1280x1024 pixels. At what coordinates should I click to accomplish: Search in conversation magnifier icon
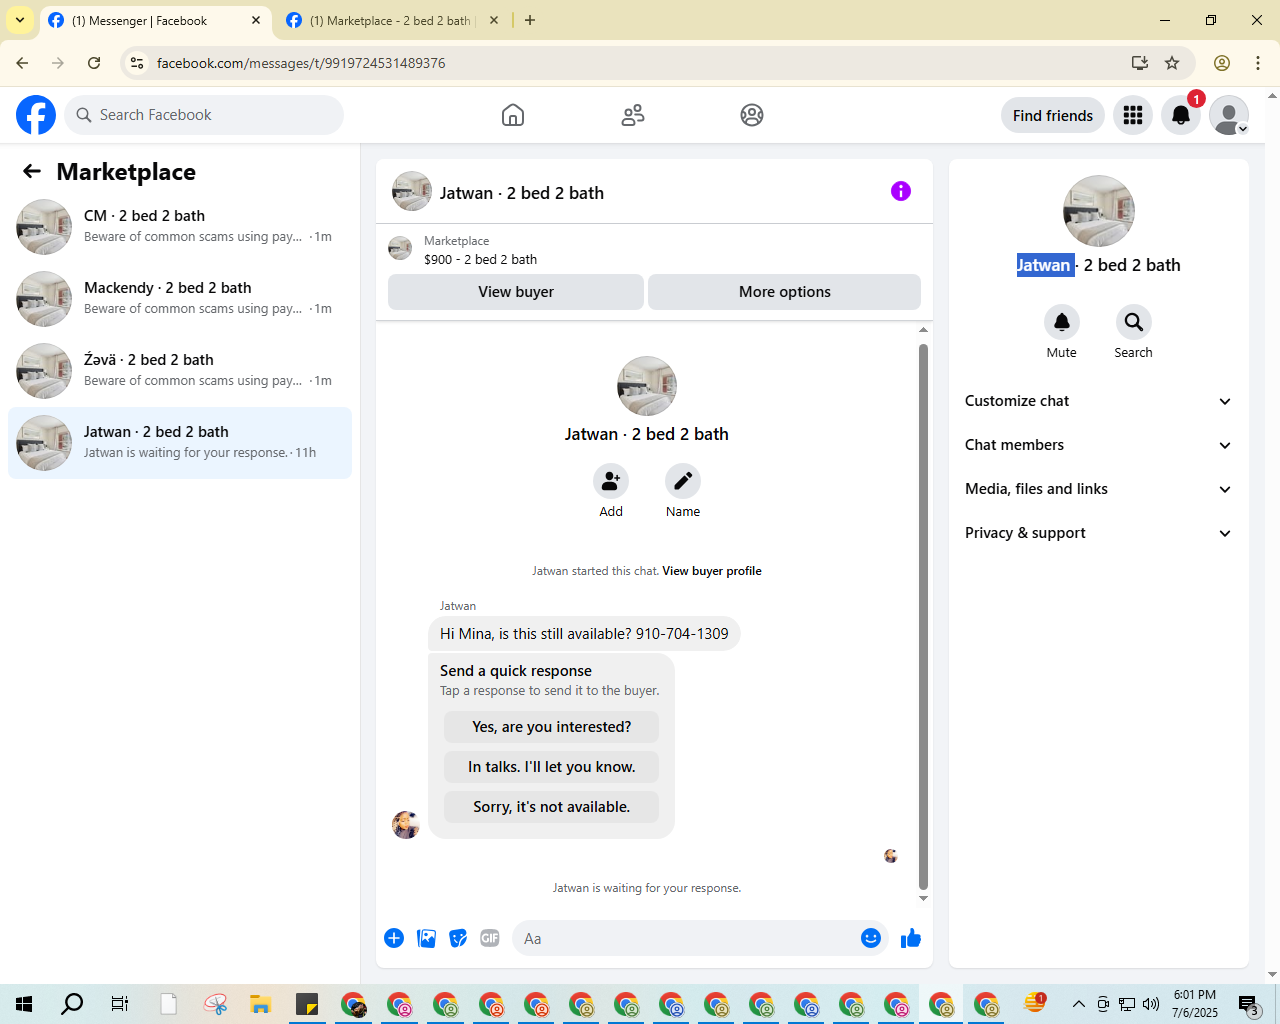tap(1134, 322)
